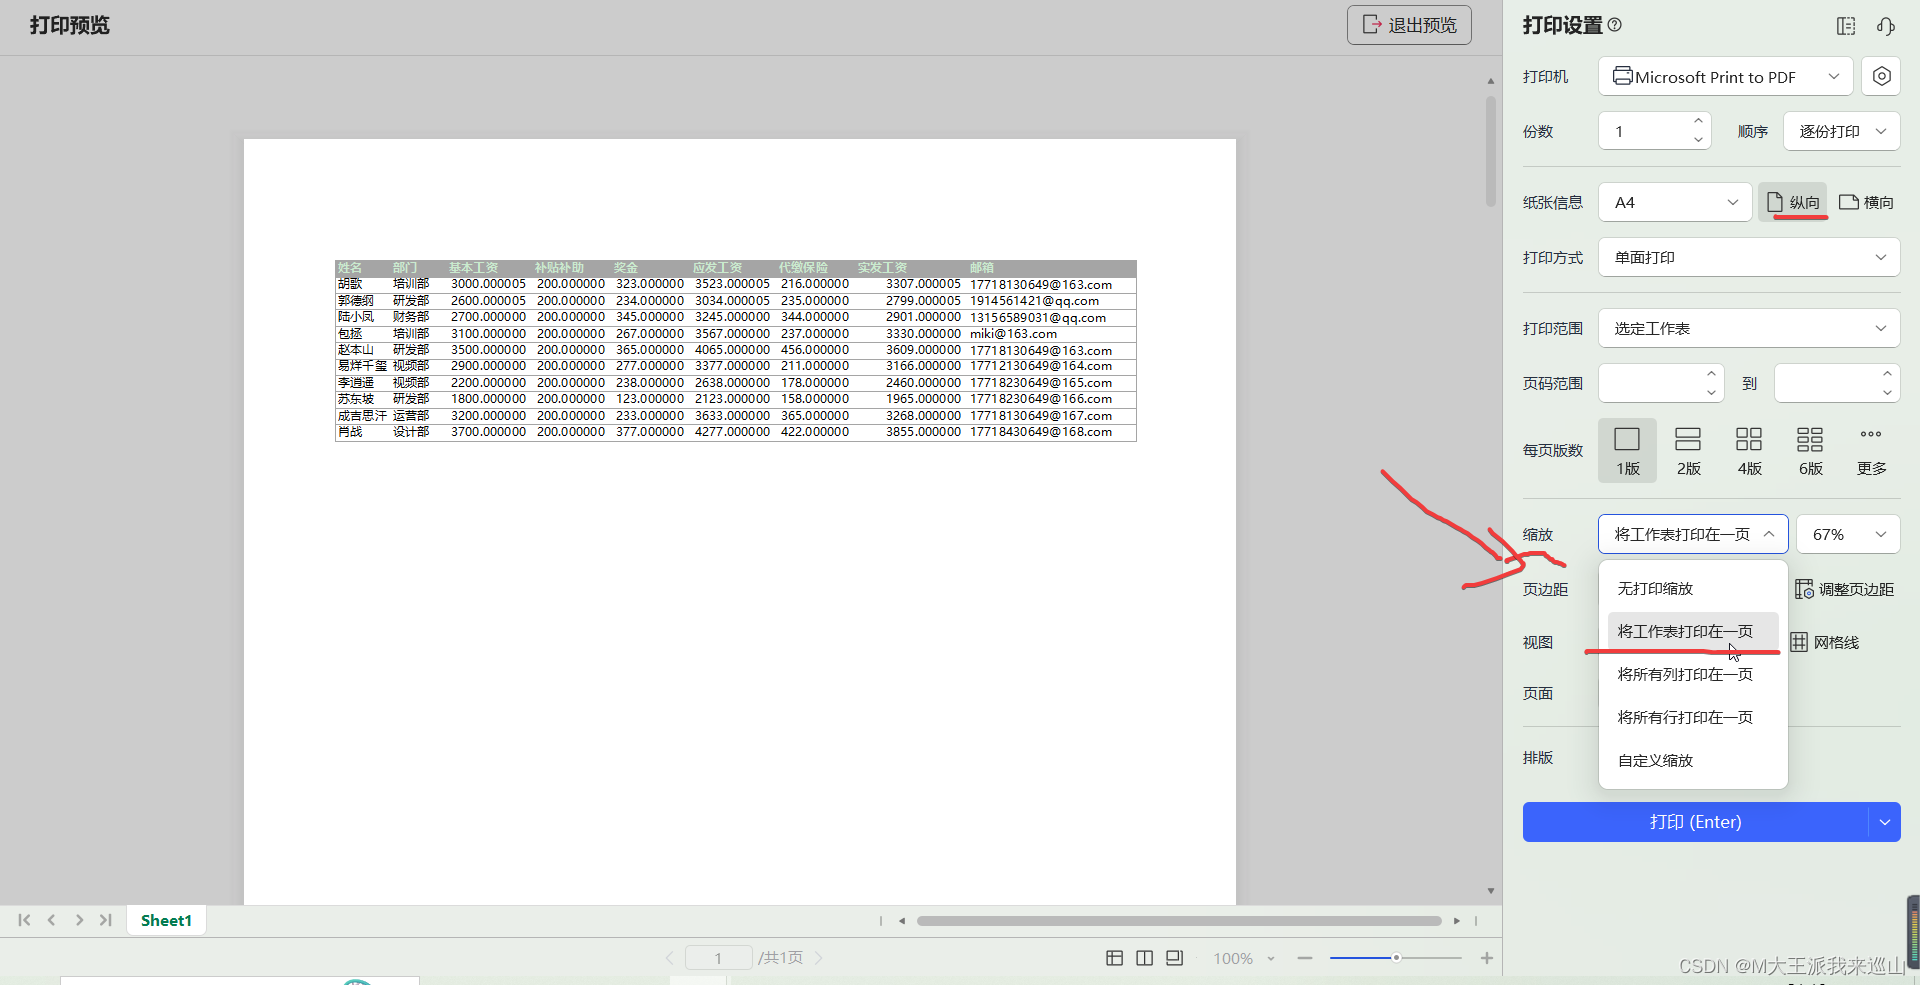
Task: Toggle 网格线 gridlines option
Action: (x=1825, y=642)
